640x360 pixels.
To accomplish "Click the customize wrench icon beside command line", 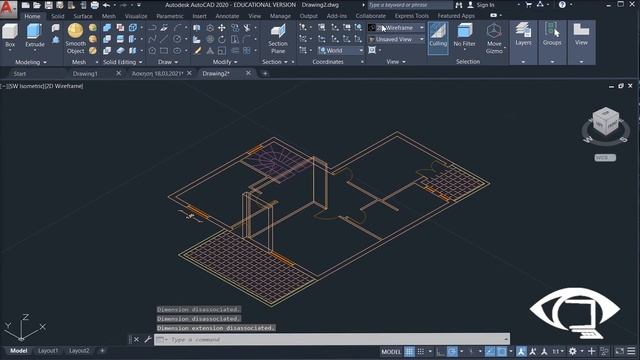I will (148, 339).
